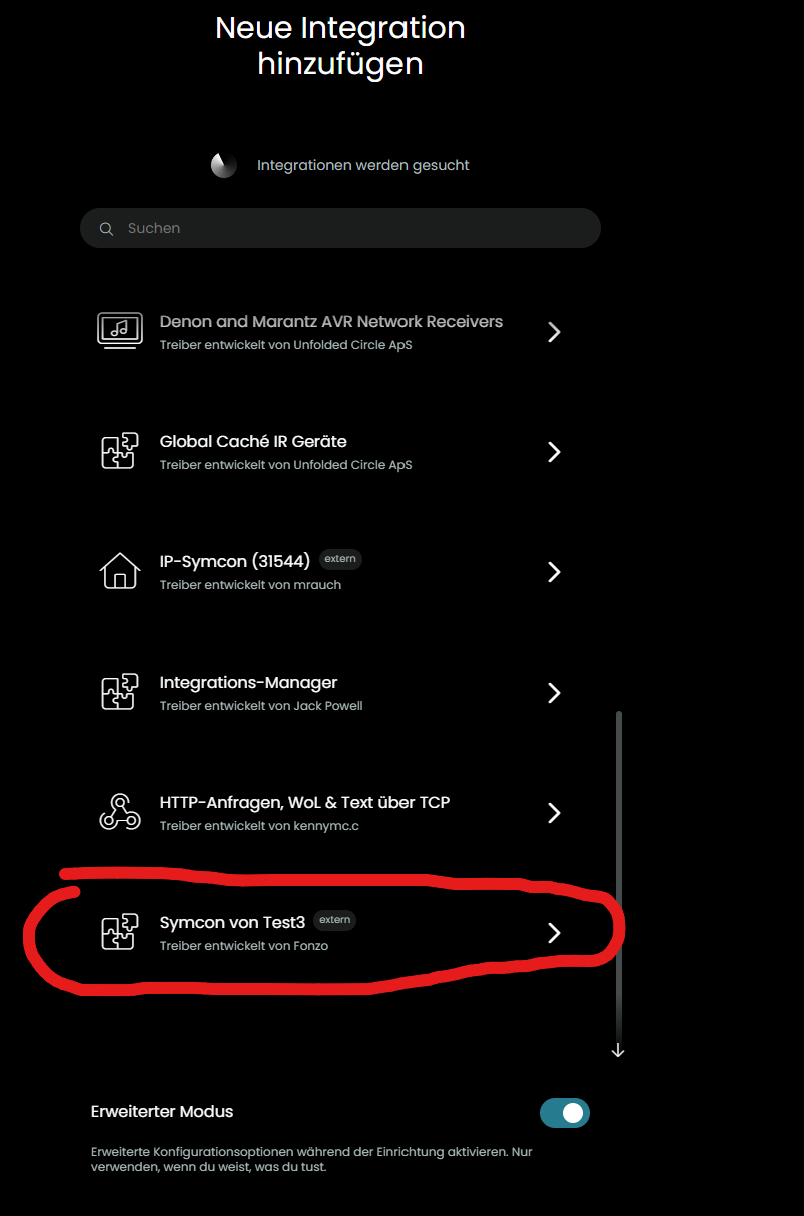
Task: Expand Integrations-Manager chevron arrow
Action: [554, 692]
